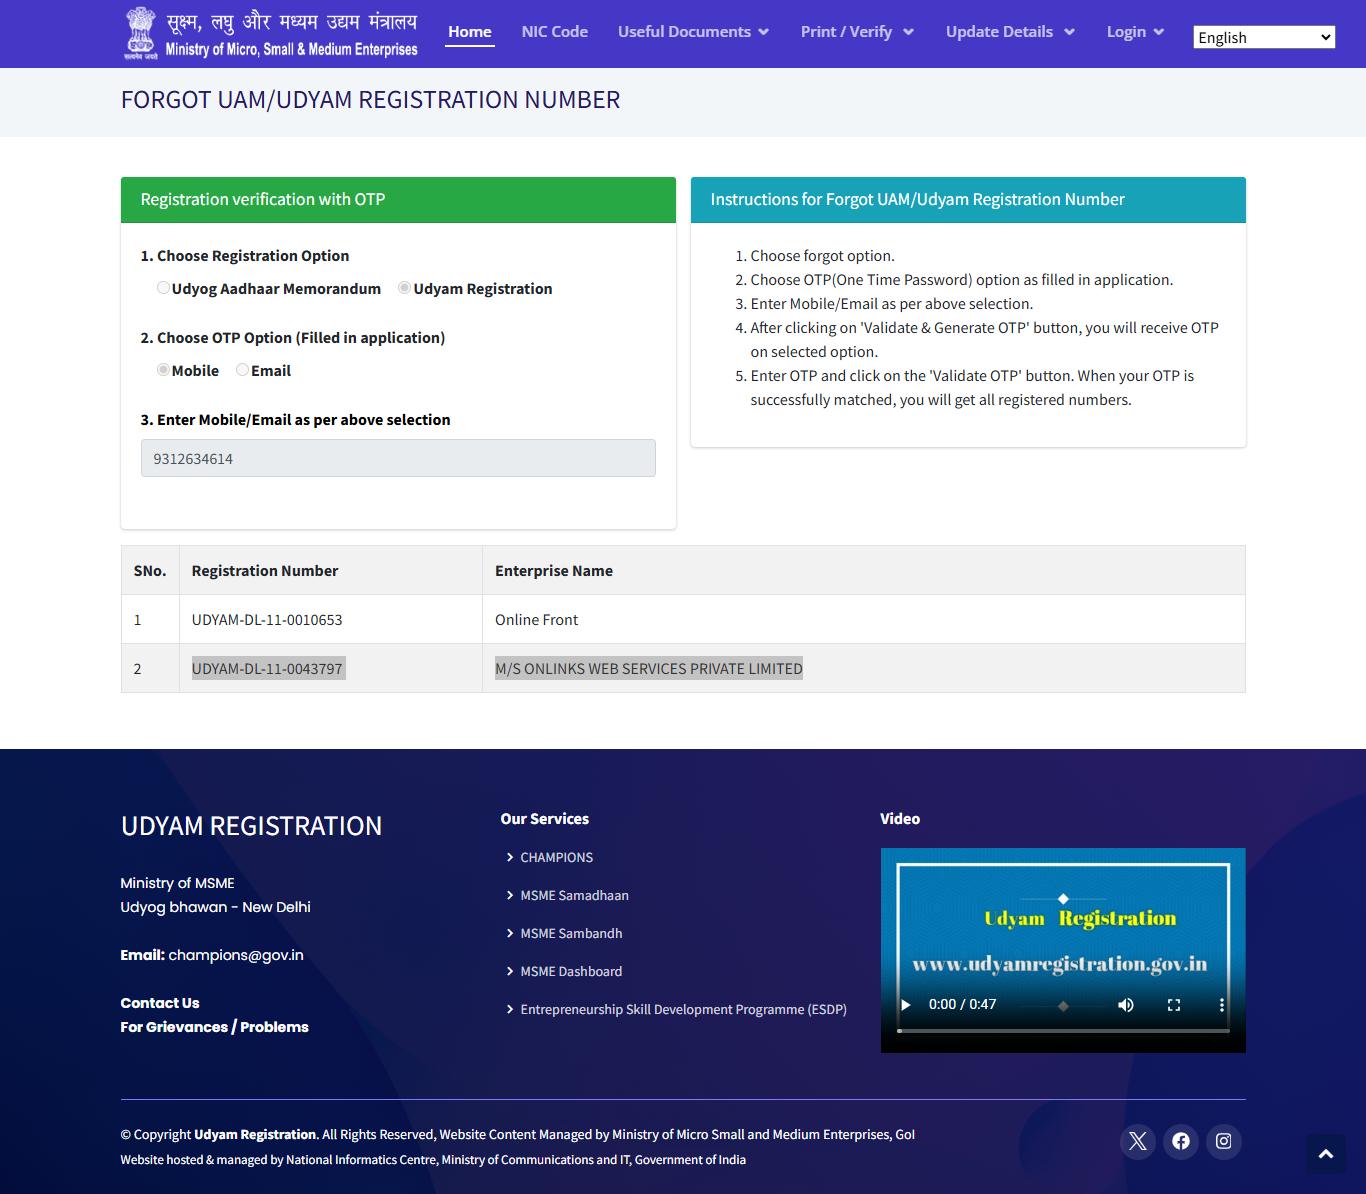Click the Ministry of MSME emblem logo
The image size is (1366, 1194).
click(141, 33)
